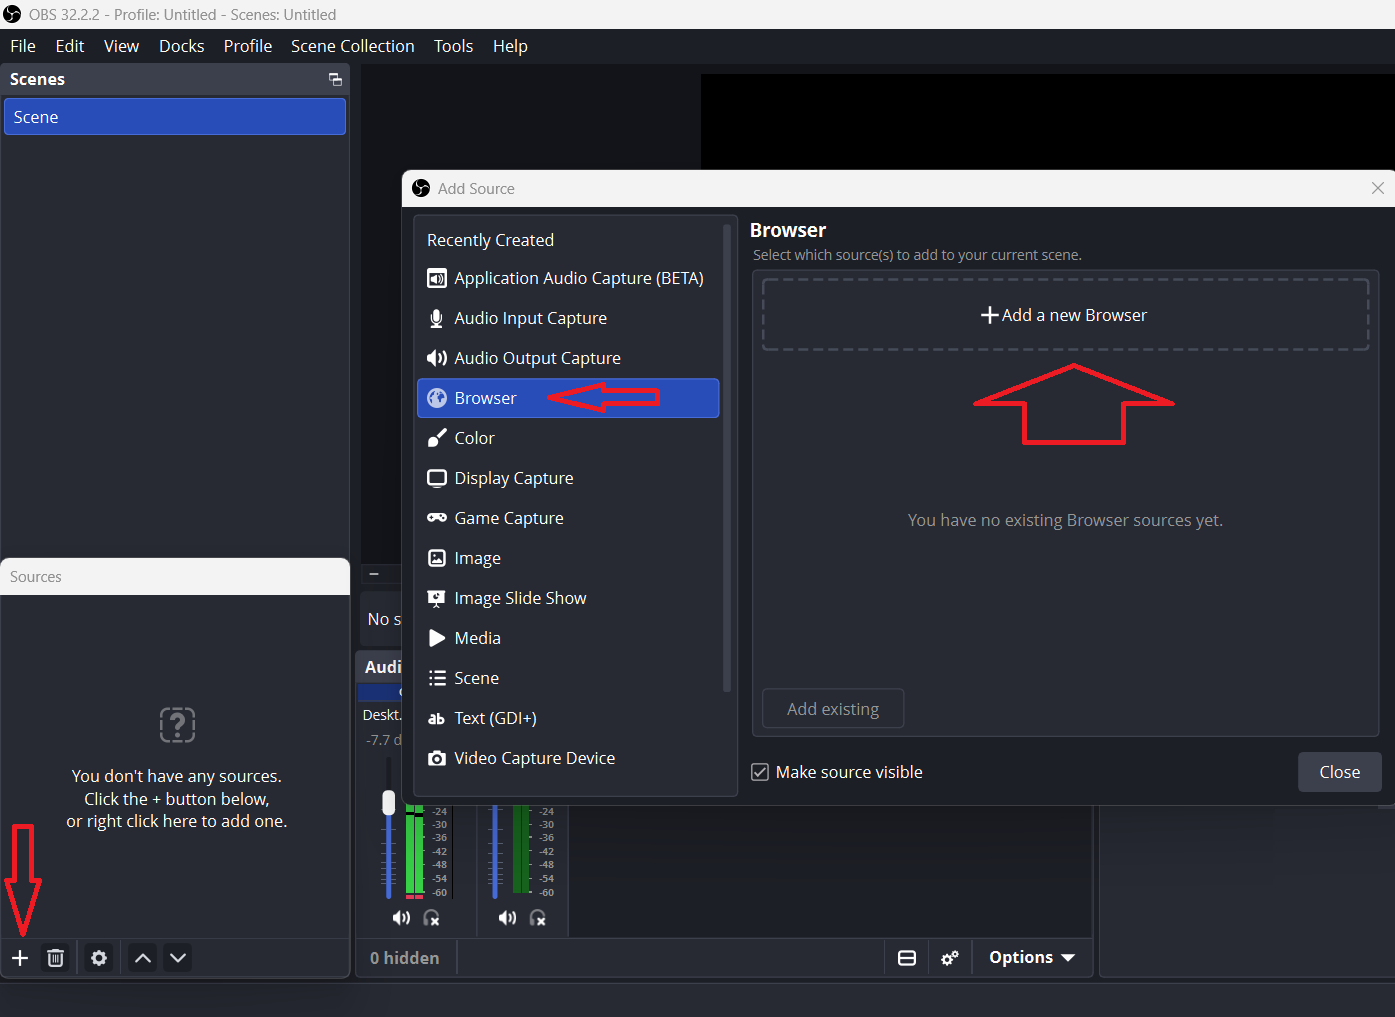Open source properties gear icon

click(x=99, y=958)
